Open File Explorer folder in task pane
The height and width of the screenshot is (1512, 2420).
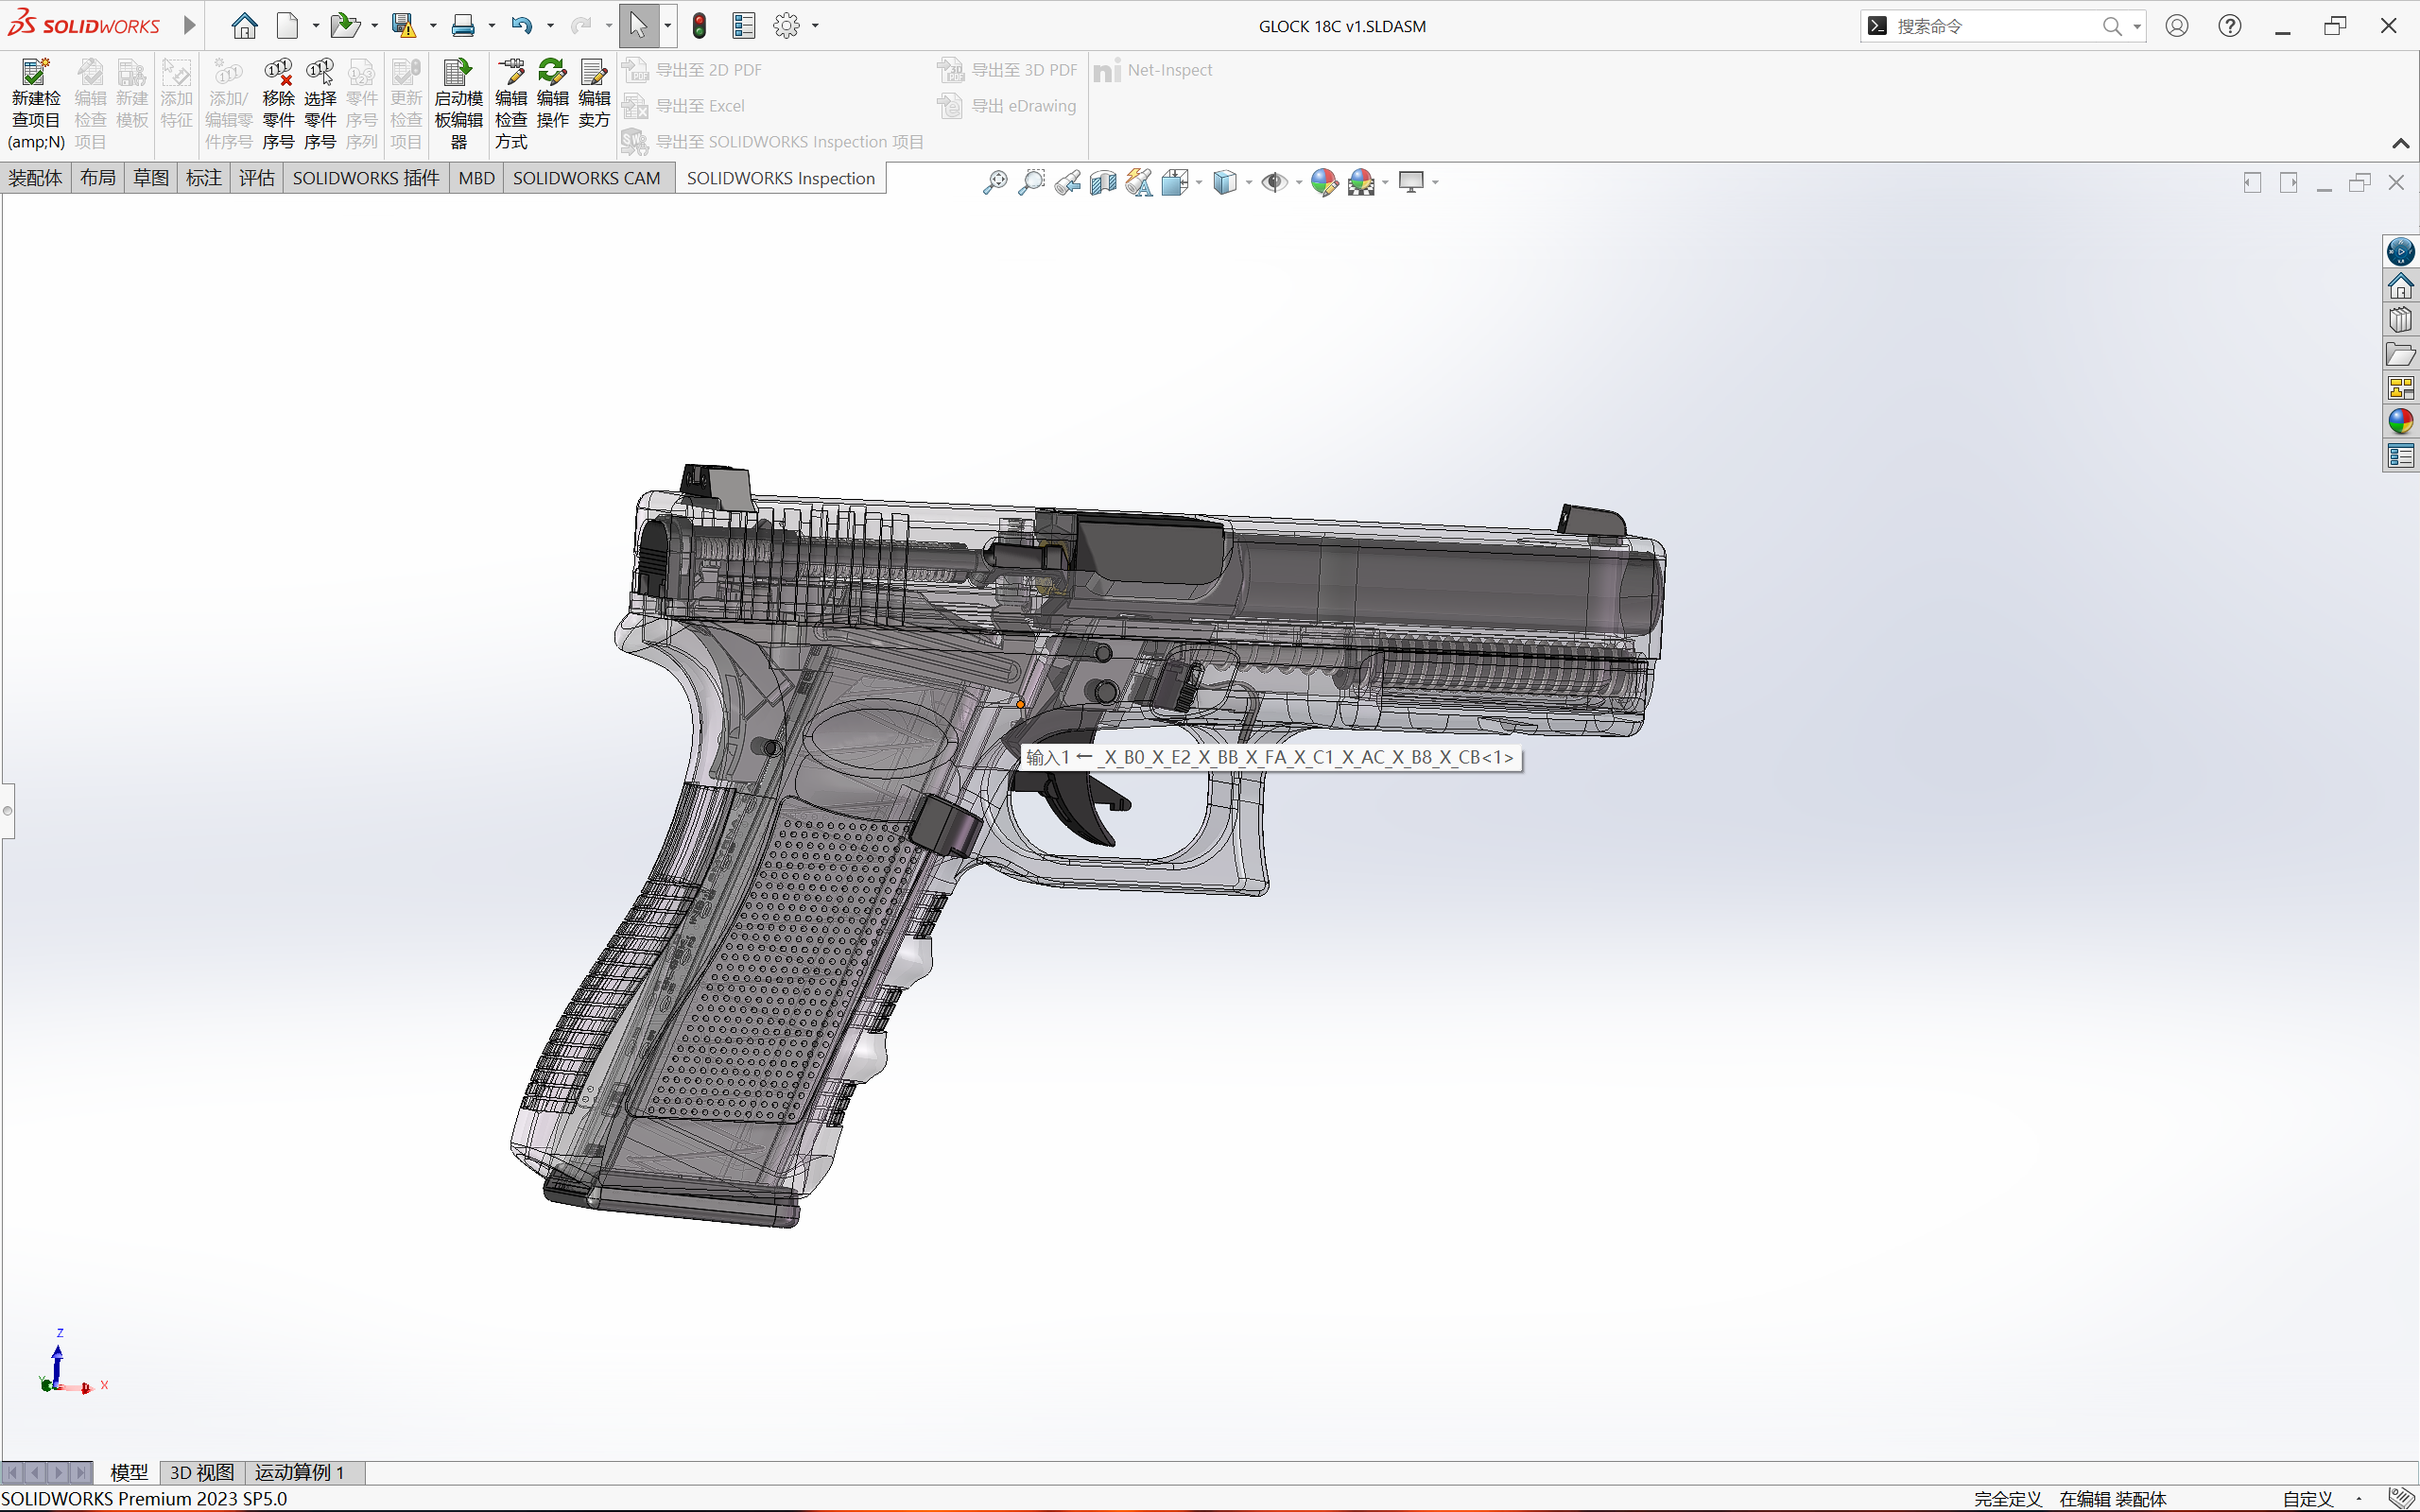[x=2400, y=354]
